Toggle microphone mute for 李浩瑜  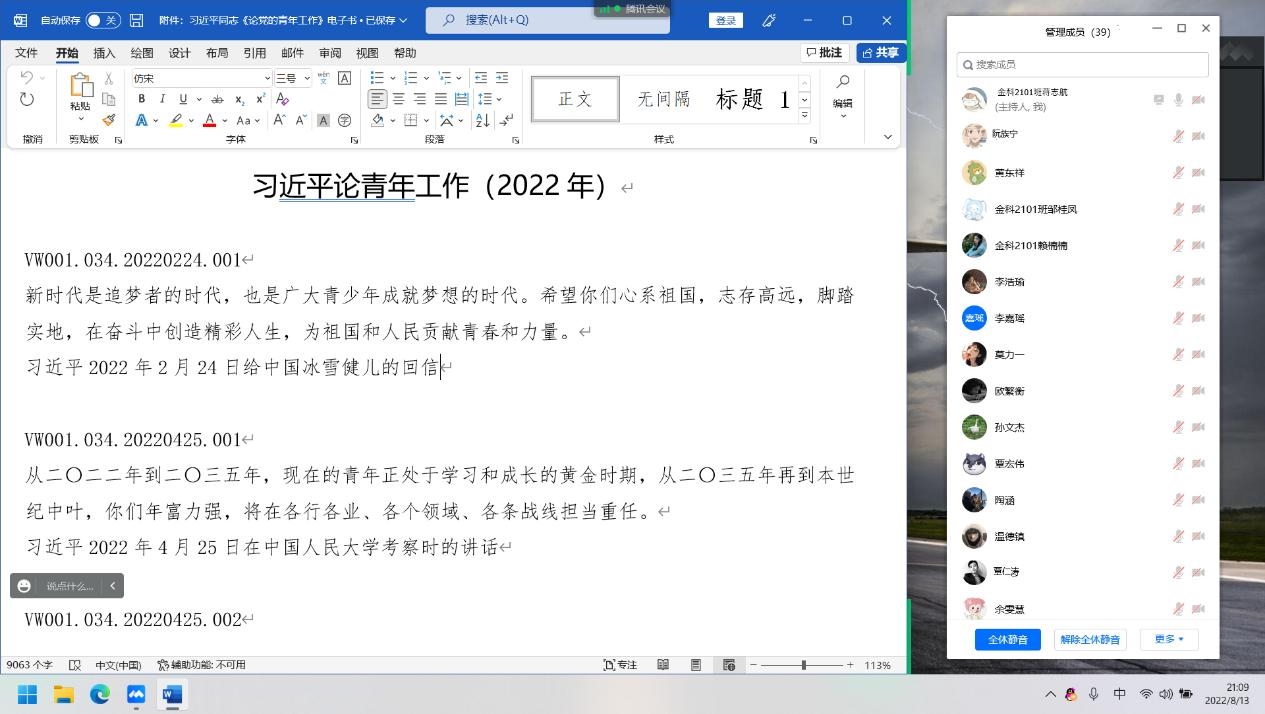(x=1178, y=282)
